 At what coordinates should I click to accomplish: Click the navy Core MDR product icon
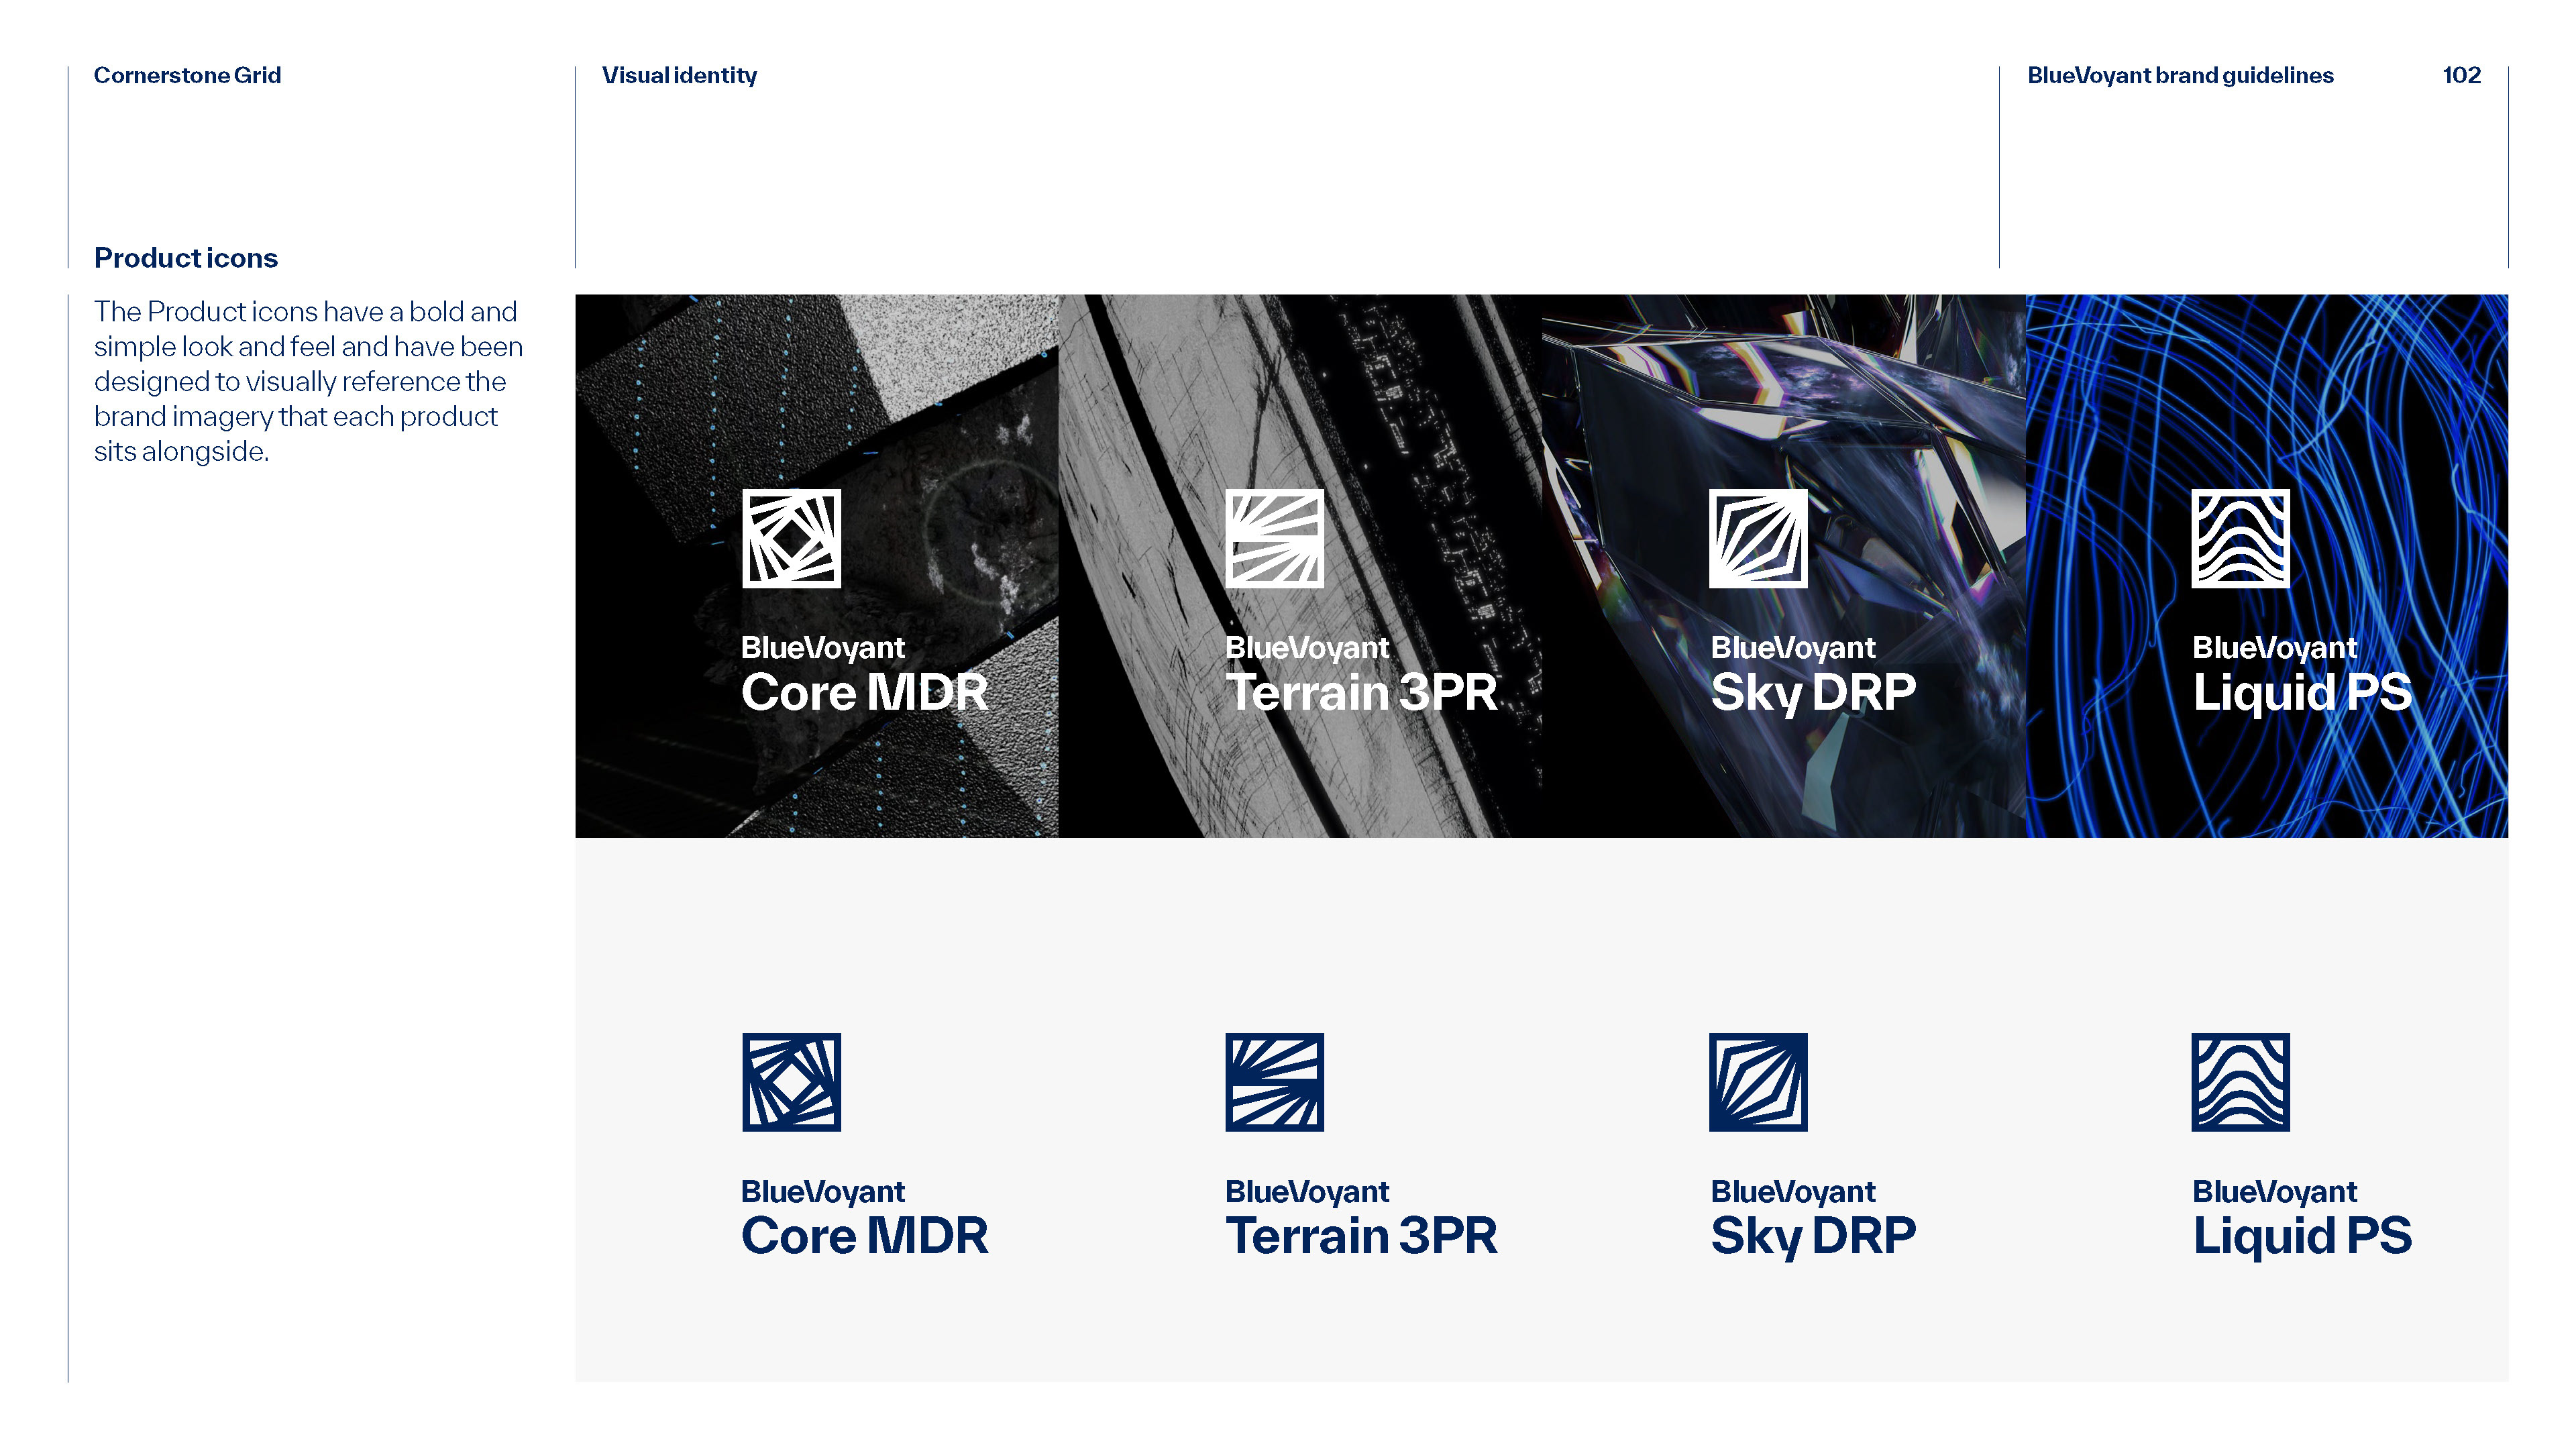click(791, 1082)
